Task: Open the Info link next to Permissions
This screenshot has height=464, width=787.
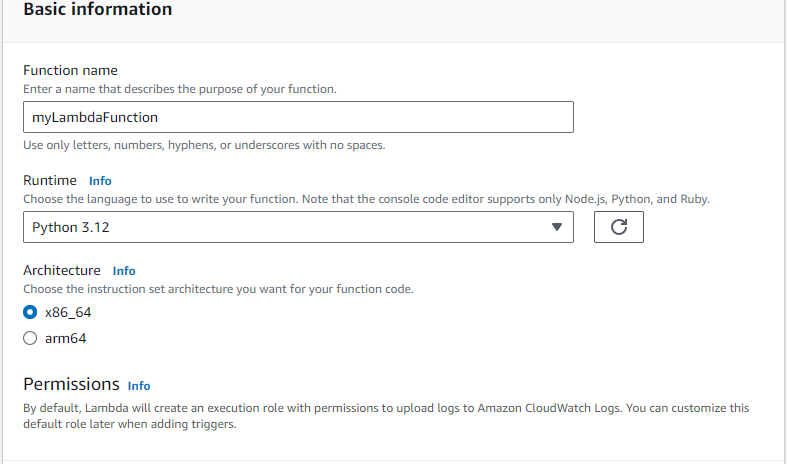Action: point(139,386)
